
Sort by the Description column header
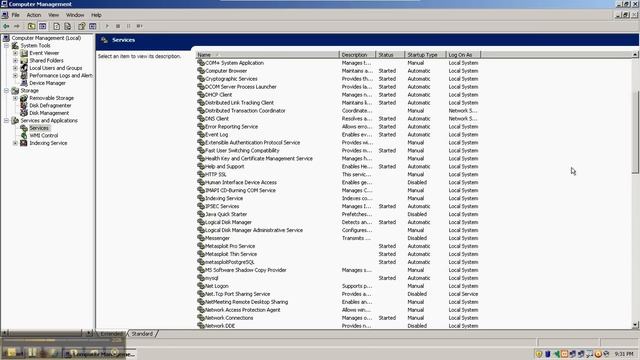click(x=357, y=55)
